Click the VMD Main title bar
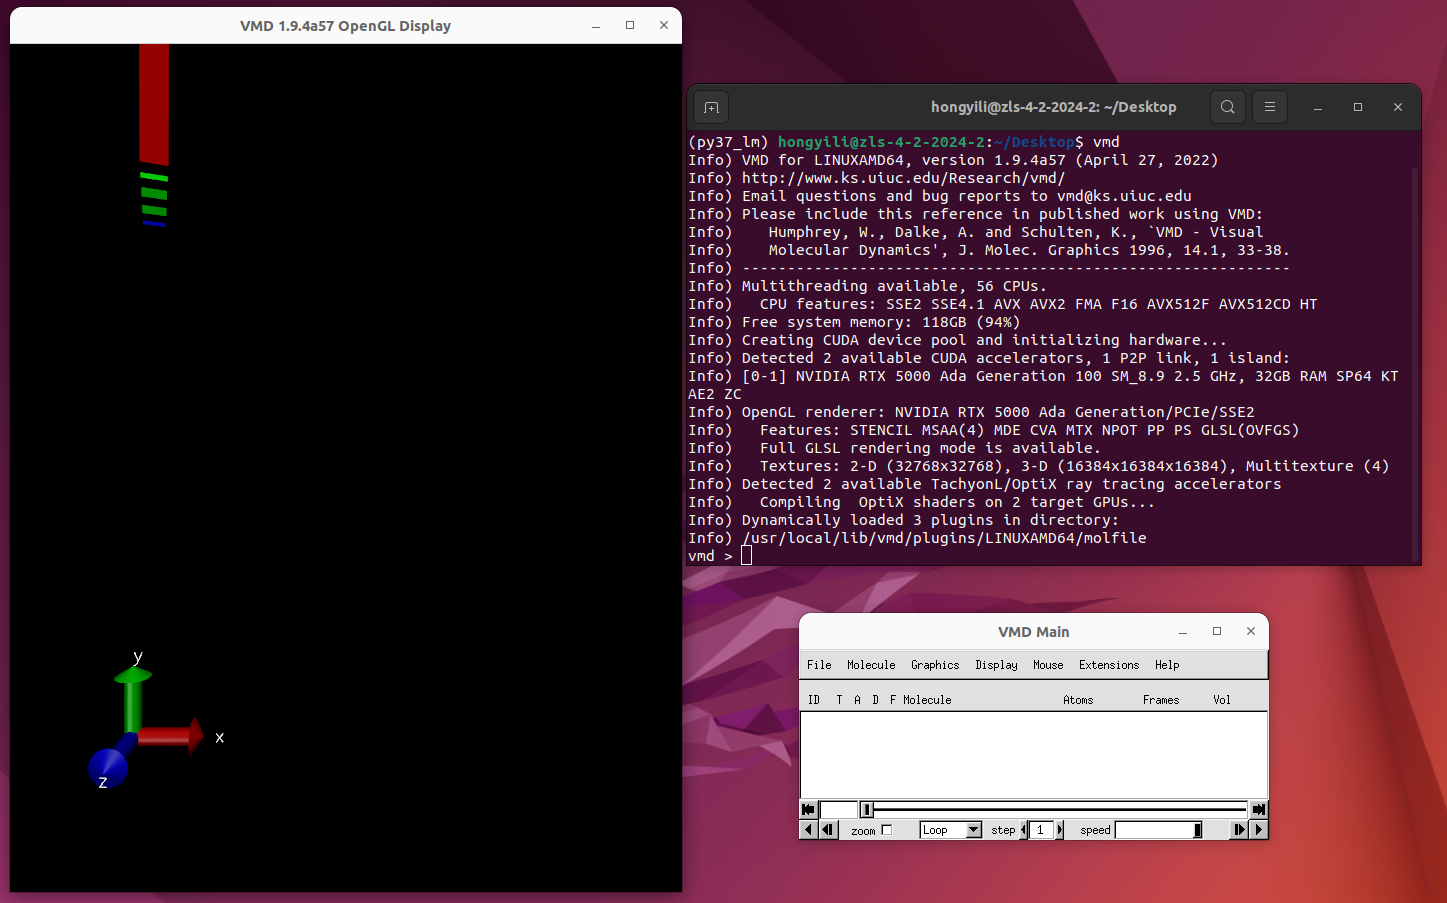The image size is (1447, 903). point(1034,632)
